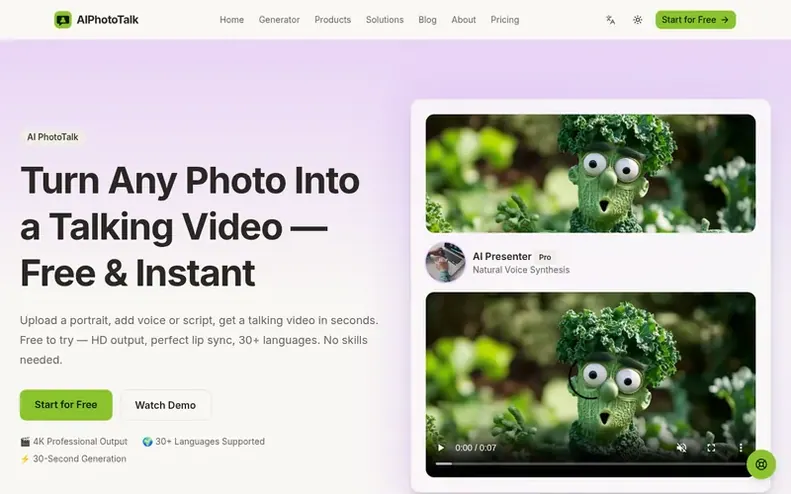Click the globe icon beside Languages Supported

coord(147,442)
